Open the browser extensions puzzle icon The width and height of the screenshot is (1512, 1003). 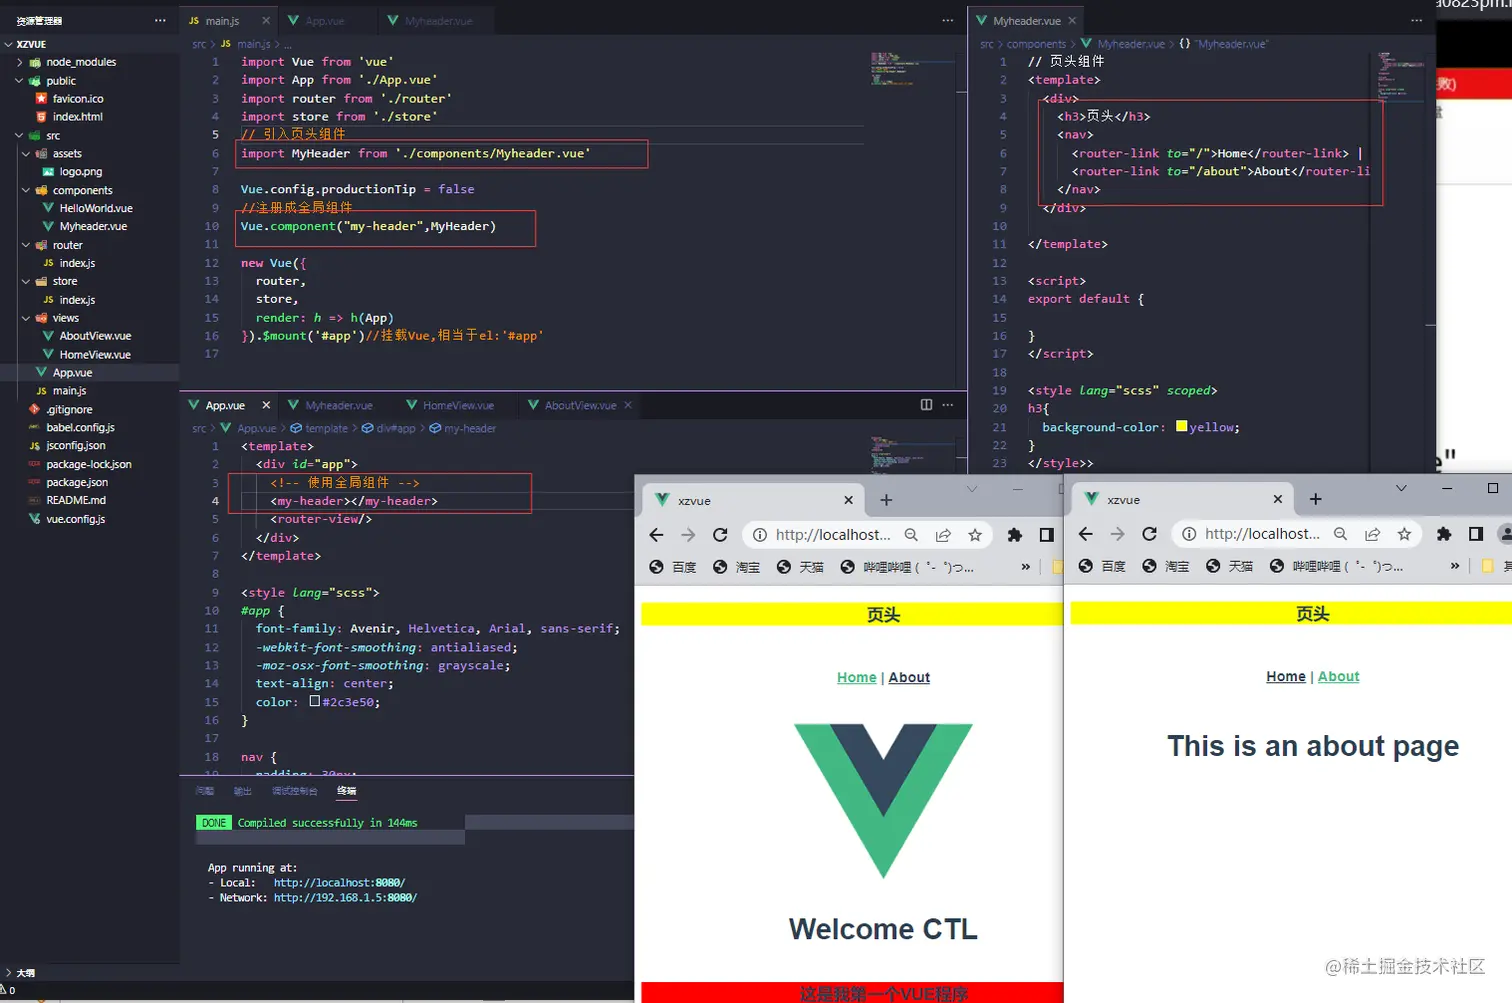1013,535
